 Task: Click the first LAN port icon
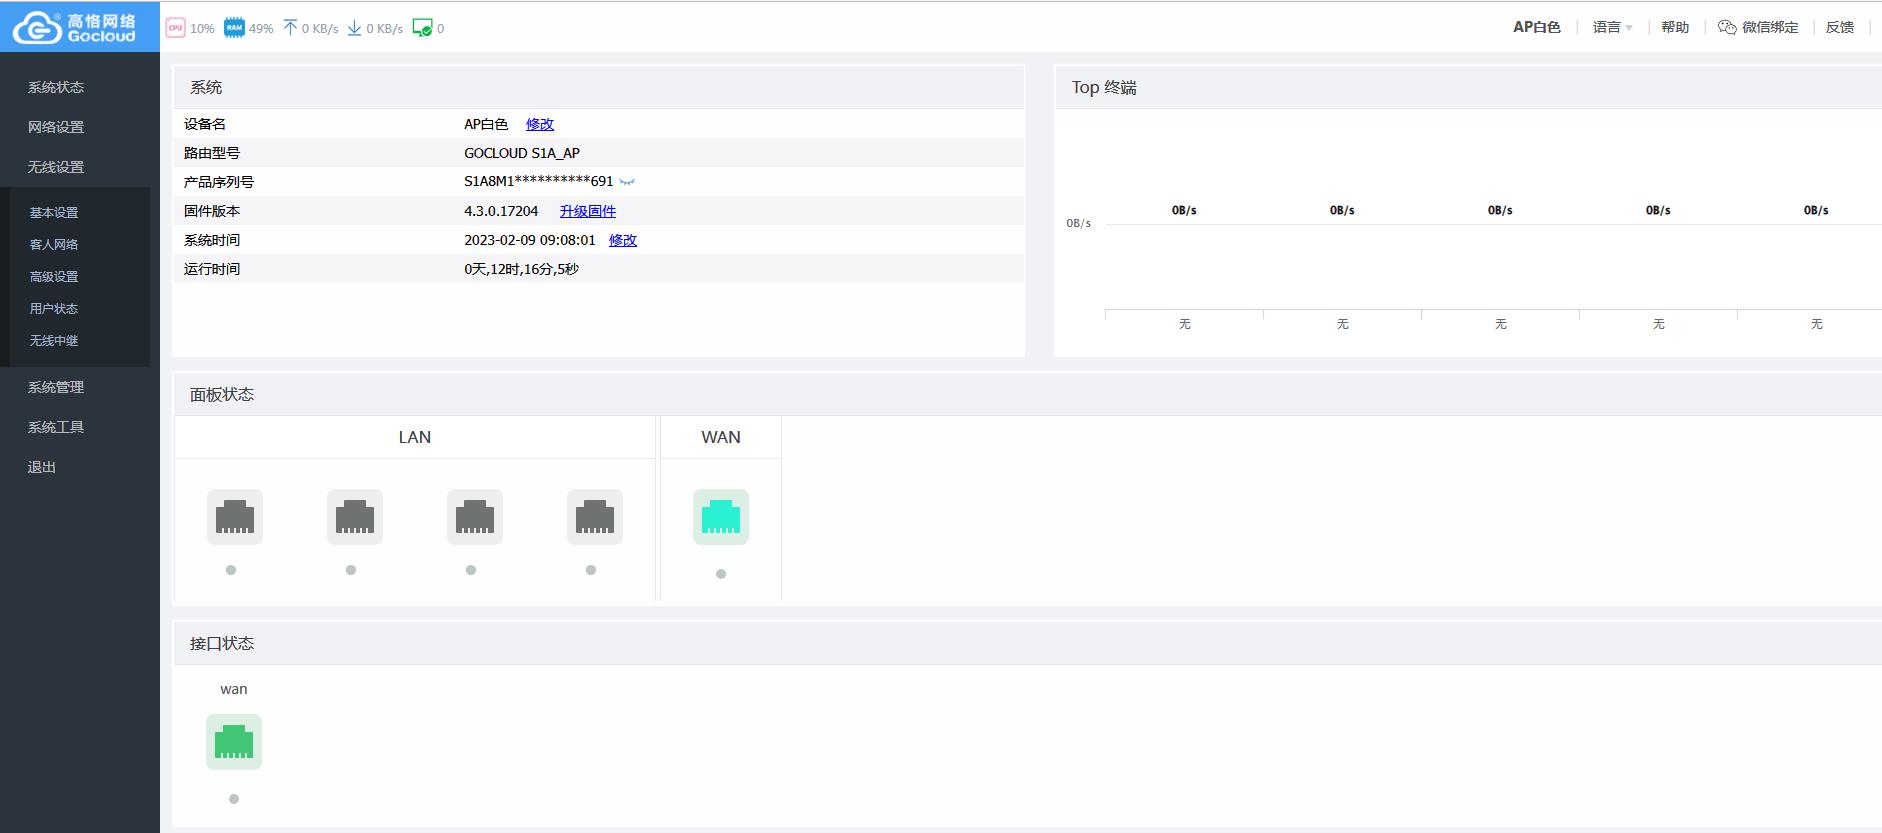click(x=234, y=517)
